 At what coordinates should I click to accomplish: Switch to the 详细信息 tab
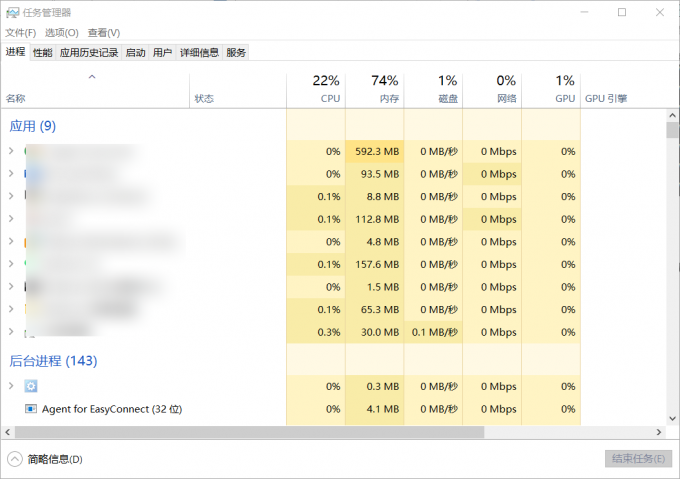point(199,53)
